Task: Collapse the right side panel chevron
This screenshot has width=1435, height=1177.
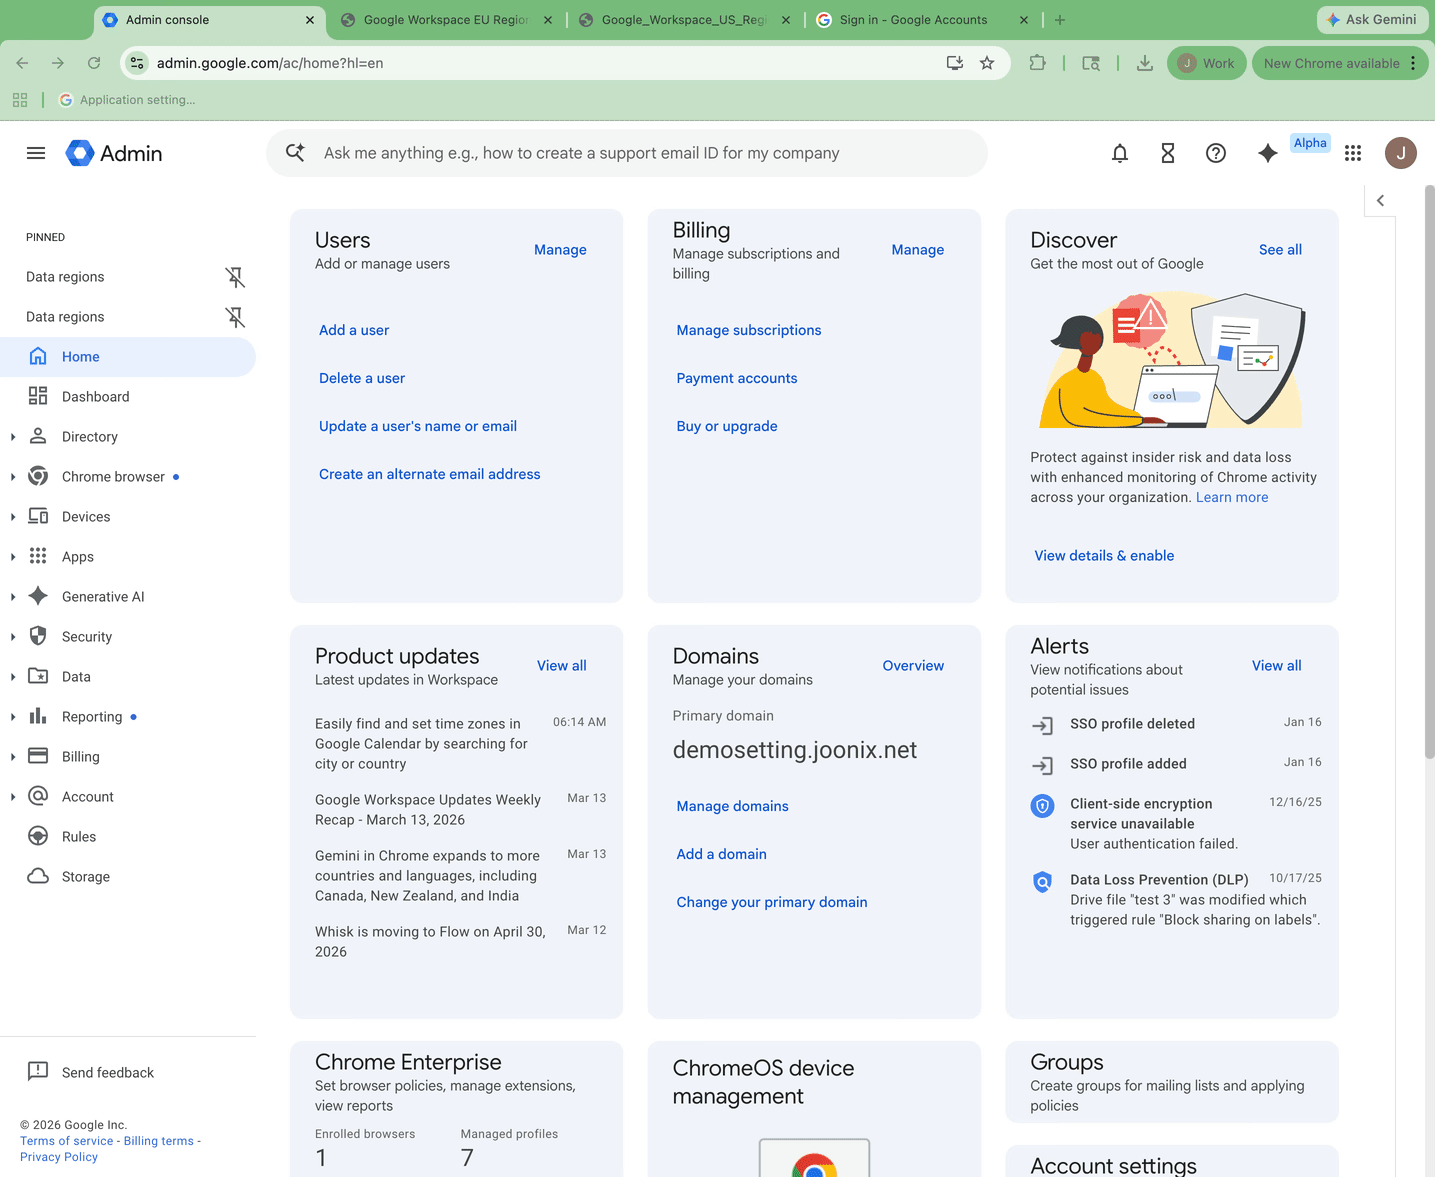Action: pyautogui.click(x=1380, y=201)
